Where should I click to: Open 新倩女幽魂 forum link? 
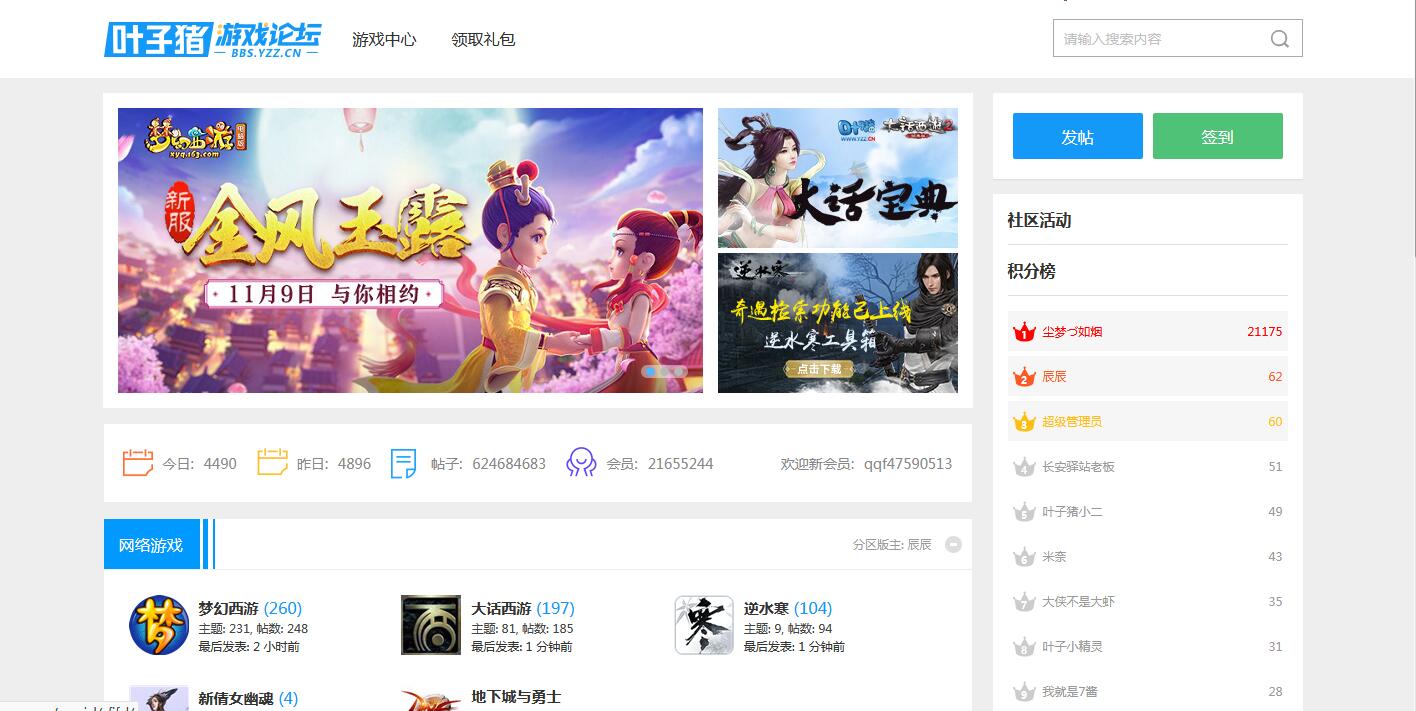coord(236,698)
